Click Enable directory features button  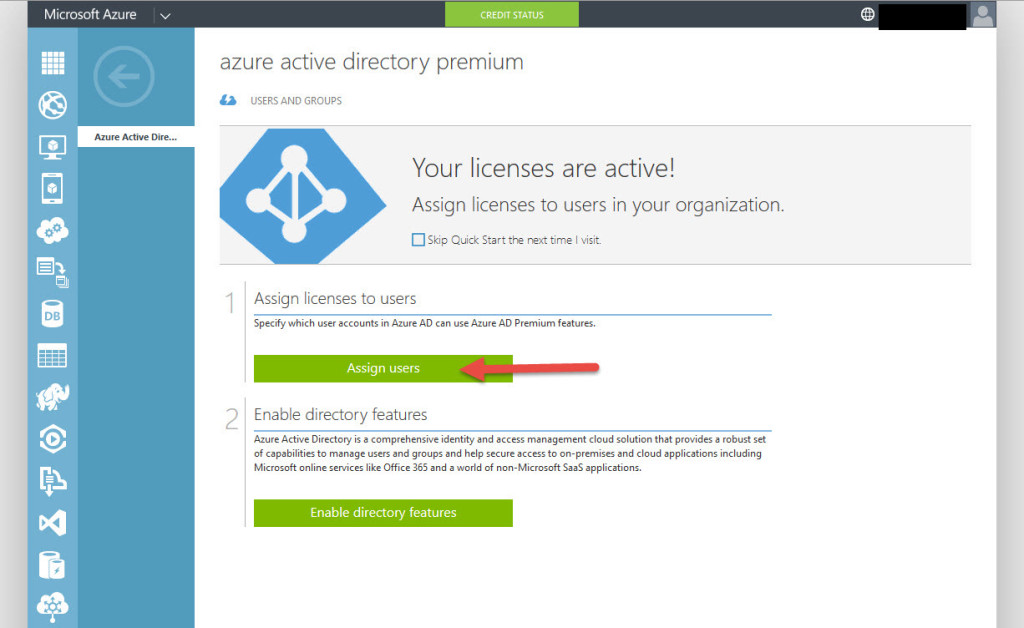(383, 513)
